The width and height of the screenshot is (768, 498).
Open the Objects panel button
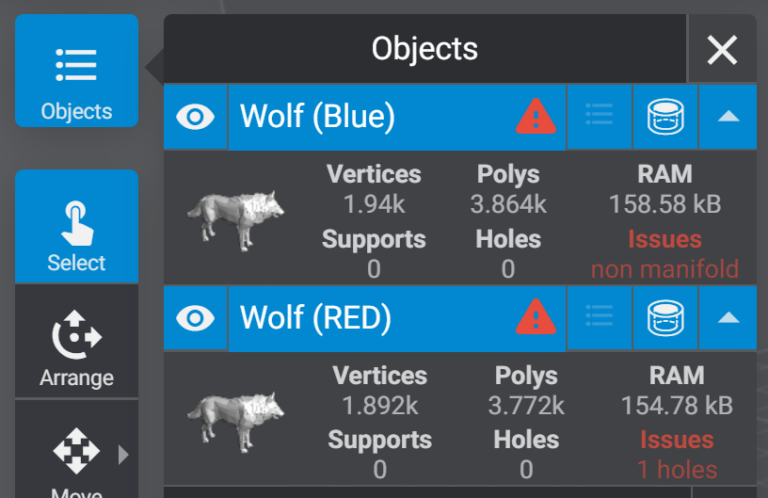(76, 71)
